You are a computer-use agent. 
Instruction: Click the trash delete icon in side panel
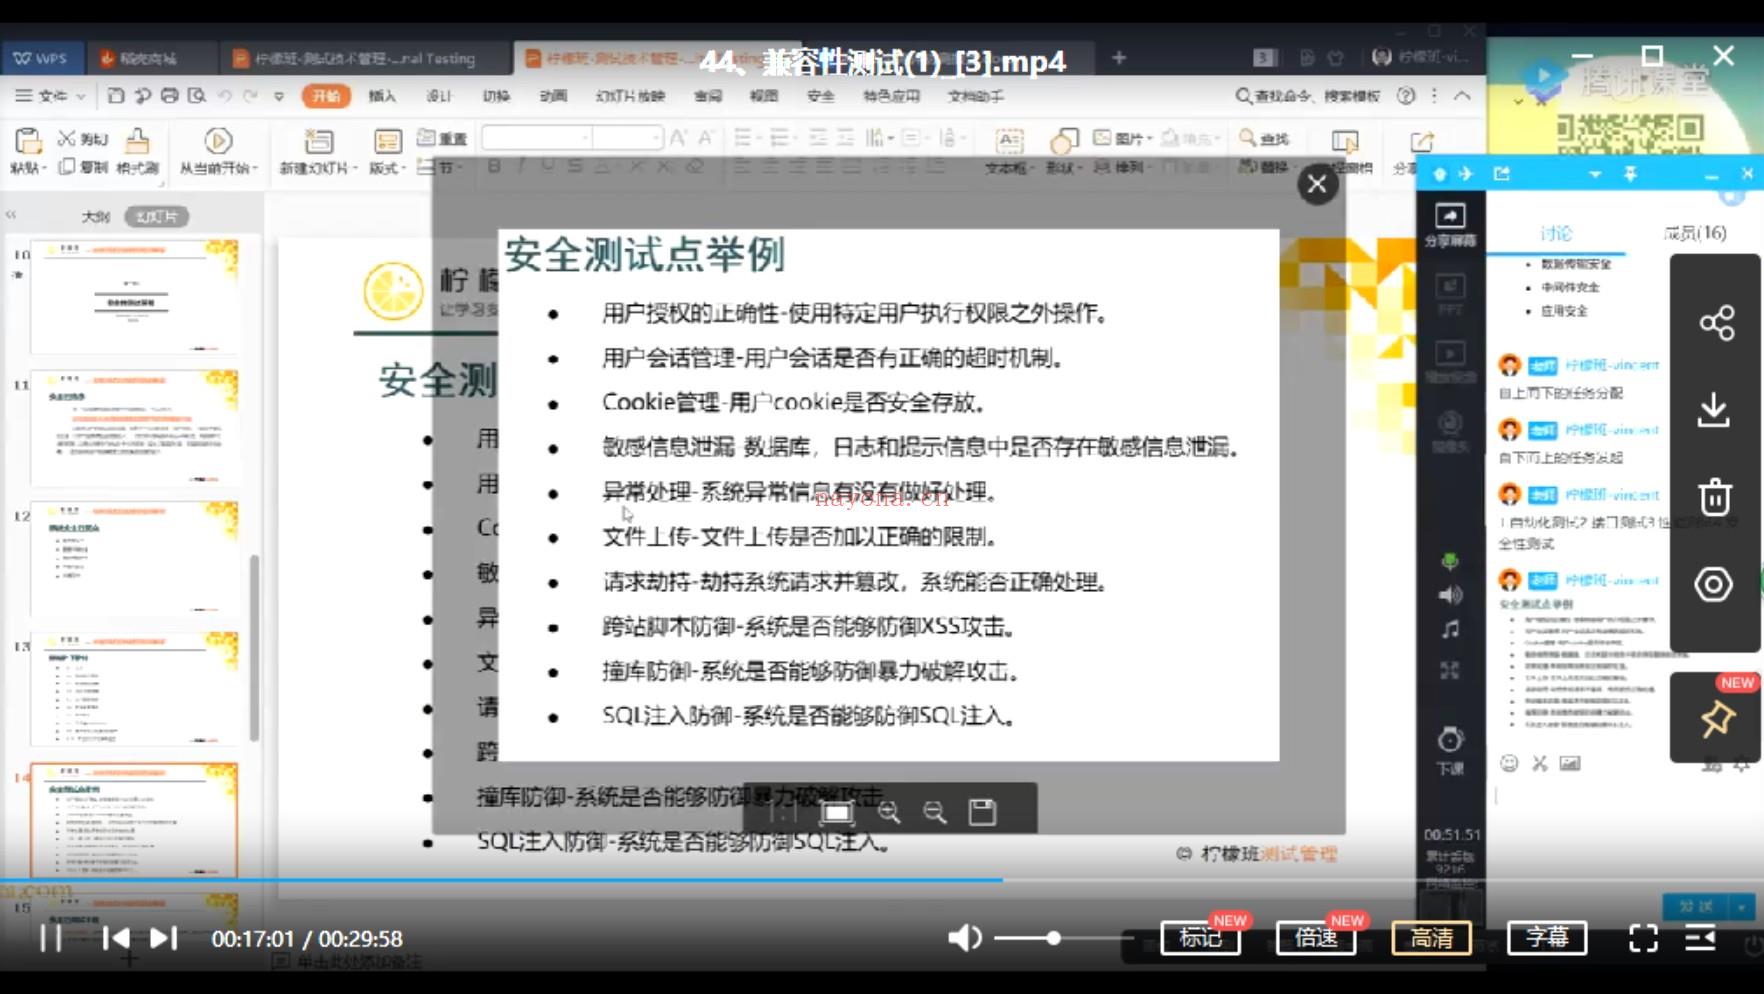tap(1715, 496)
